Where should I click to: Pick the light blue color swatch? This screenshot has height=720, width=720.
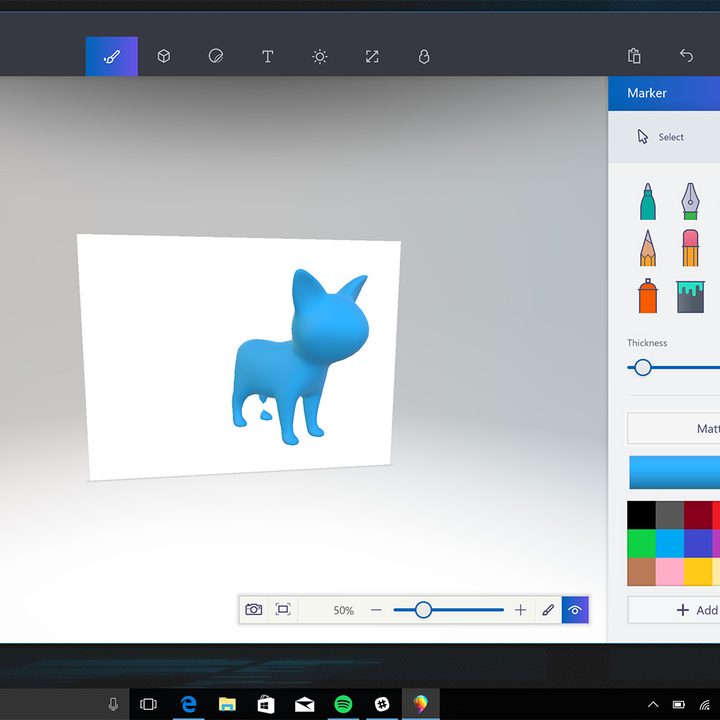point(670,543)
